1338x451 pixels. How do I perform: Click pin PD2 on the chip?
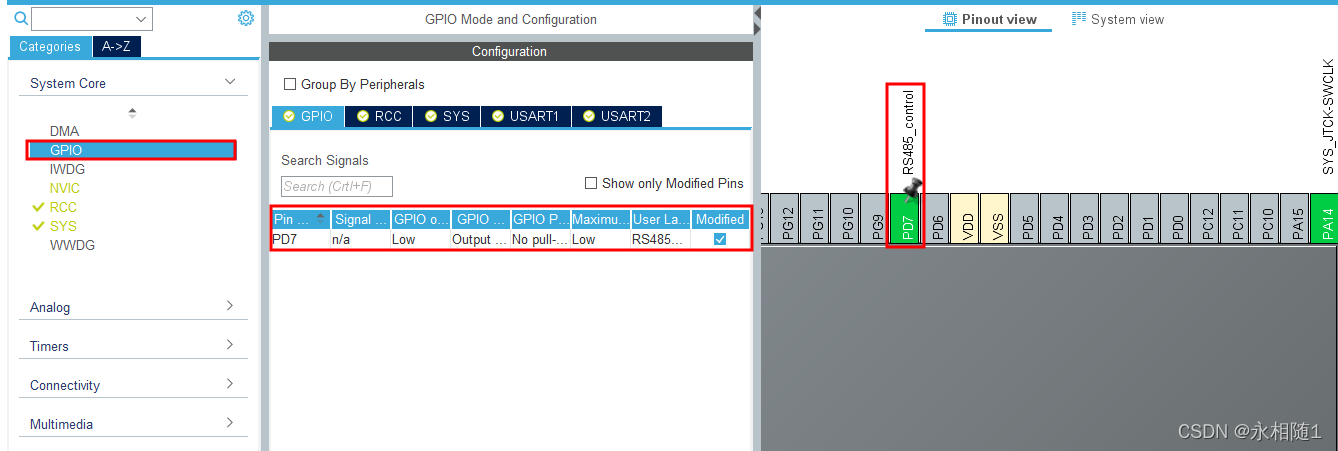(1117, 219)
